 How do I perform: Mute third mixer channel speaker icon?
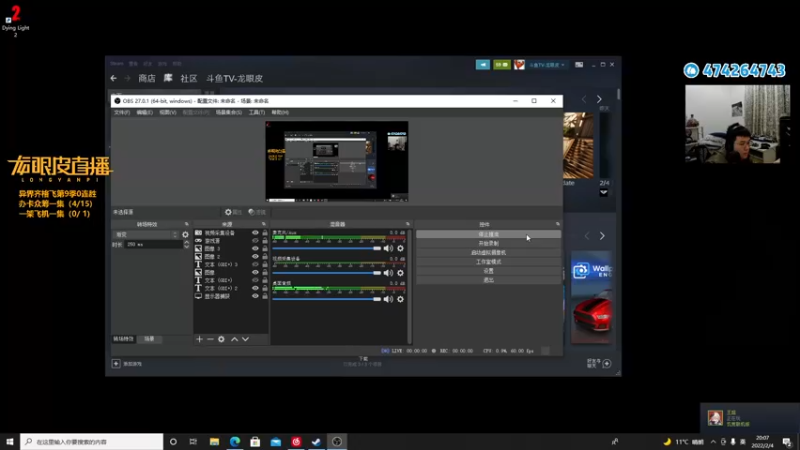click(x=388, y=299)
